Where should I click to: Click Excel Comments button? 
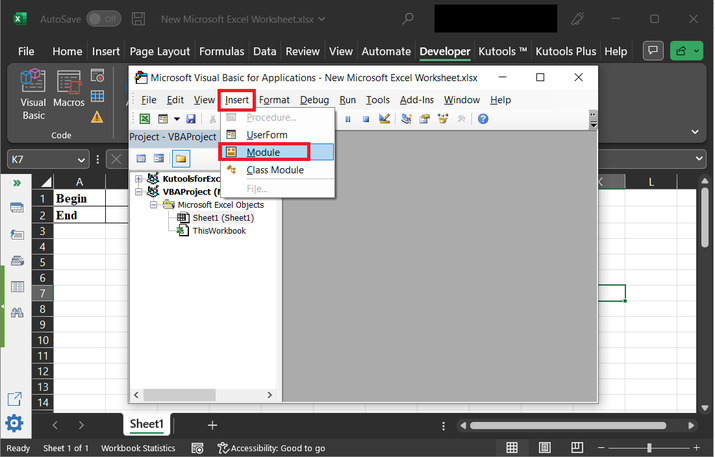(x=653, y=51)
